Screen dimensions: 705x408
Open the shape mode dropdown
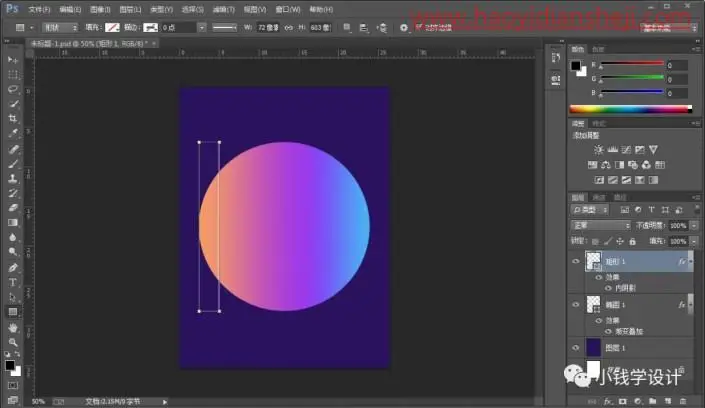click(x=60, y=28)
